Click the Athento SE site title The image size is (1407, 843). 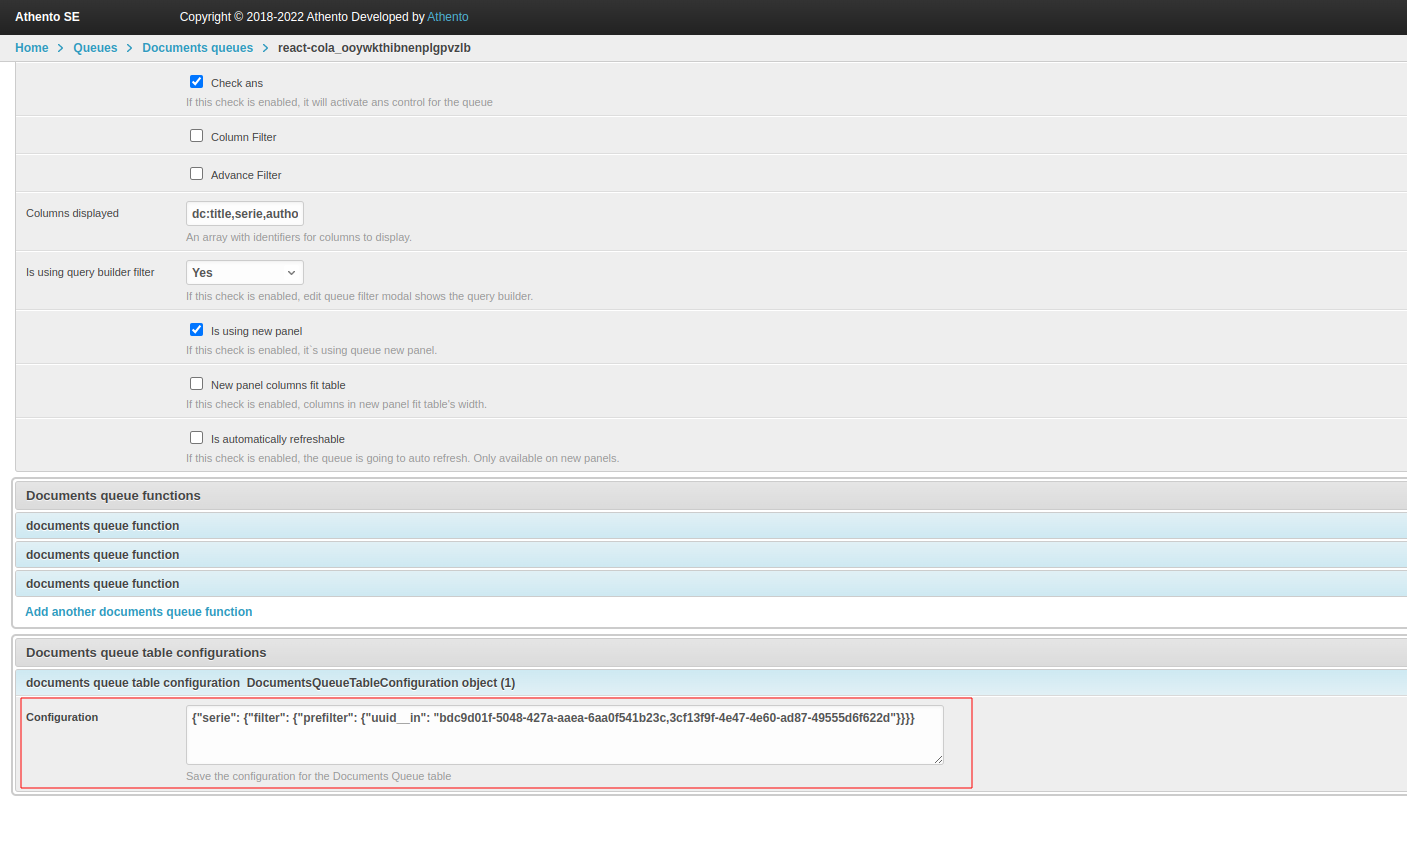tap(47, 17)
